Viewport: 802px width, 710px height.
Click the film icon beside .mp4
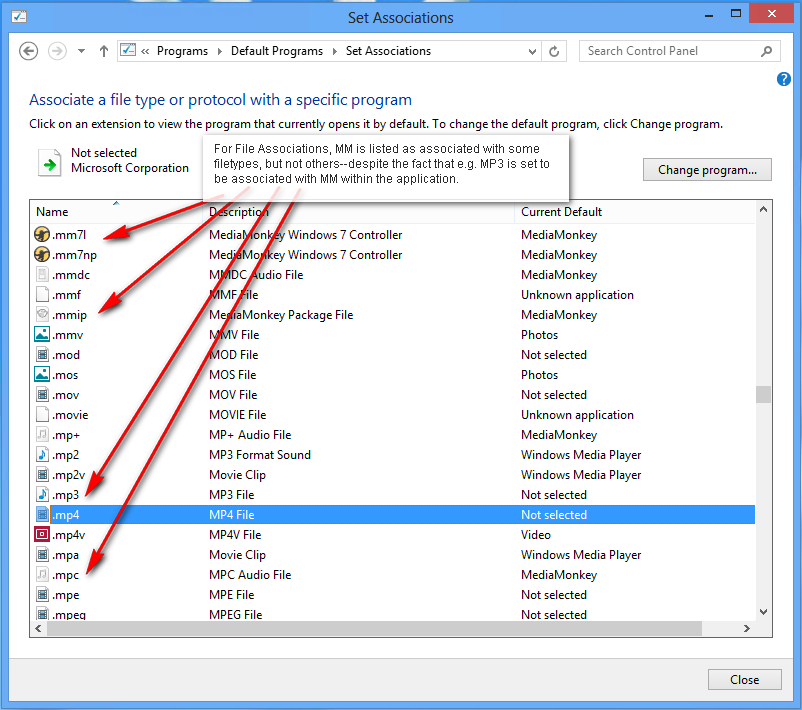(42, 514)
